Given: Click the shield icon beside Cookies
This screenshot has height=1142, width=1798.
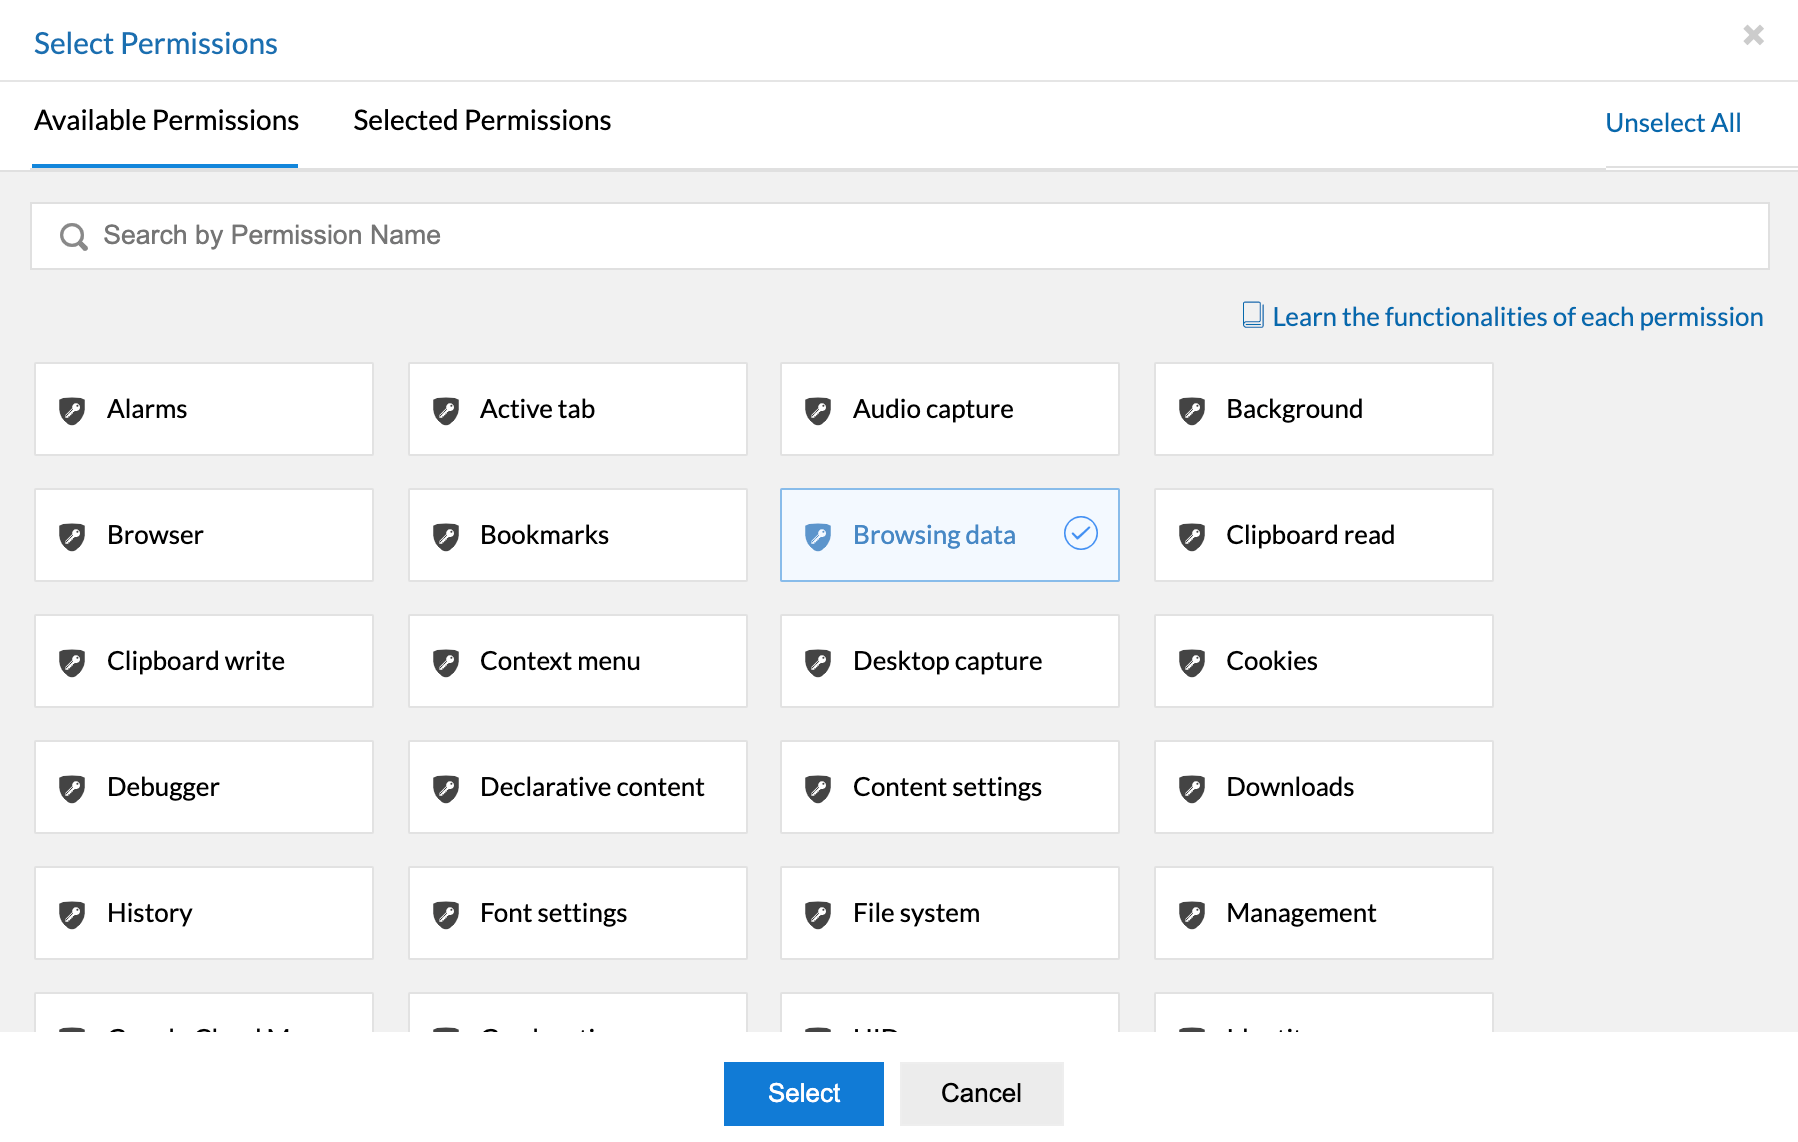Looking at the screenshot, I should (1191, 662).
